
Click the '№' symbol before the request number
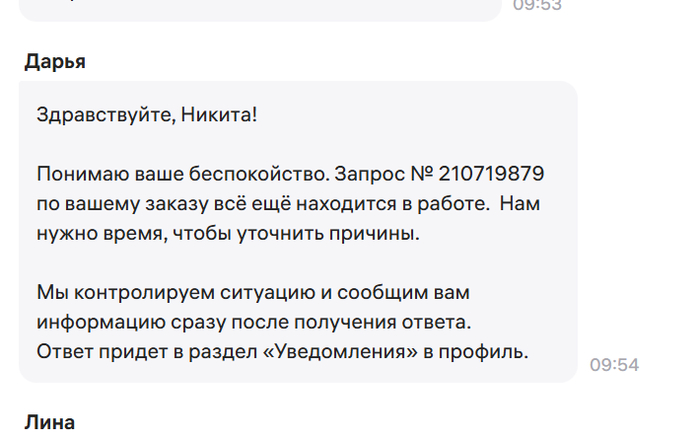click(x=421, y=174)
